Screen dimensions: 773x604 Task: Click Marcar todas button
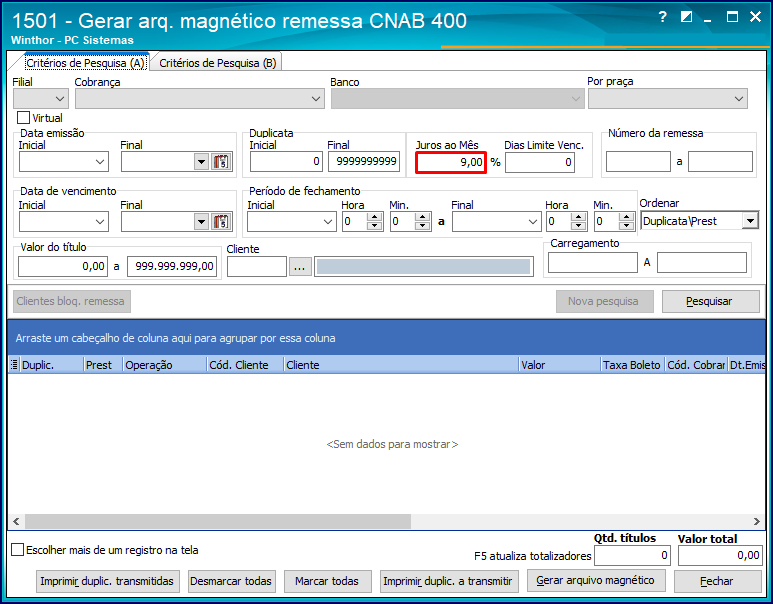coord(327,581)
